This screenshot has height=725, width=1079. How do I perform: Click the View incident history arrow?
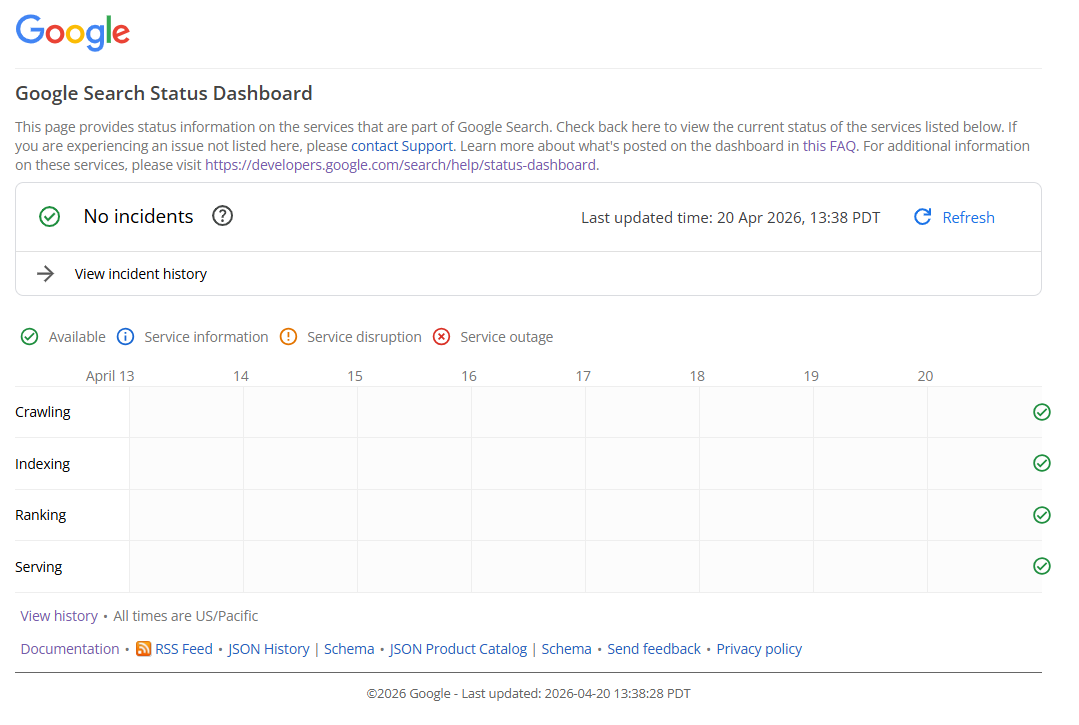(45, 274)
